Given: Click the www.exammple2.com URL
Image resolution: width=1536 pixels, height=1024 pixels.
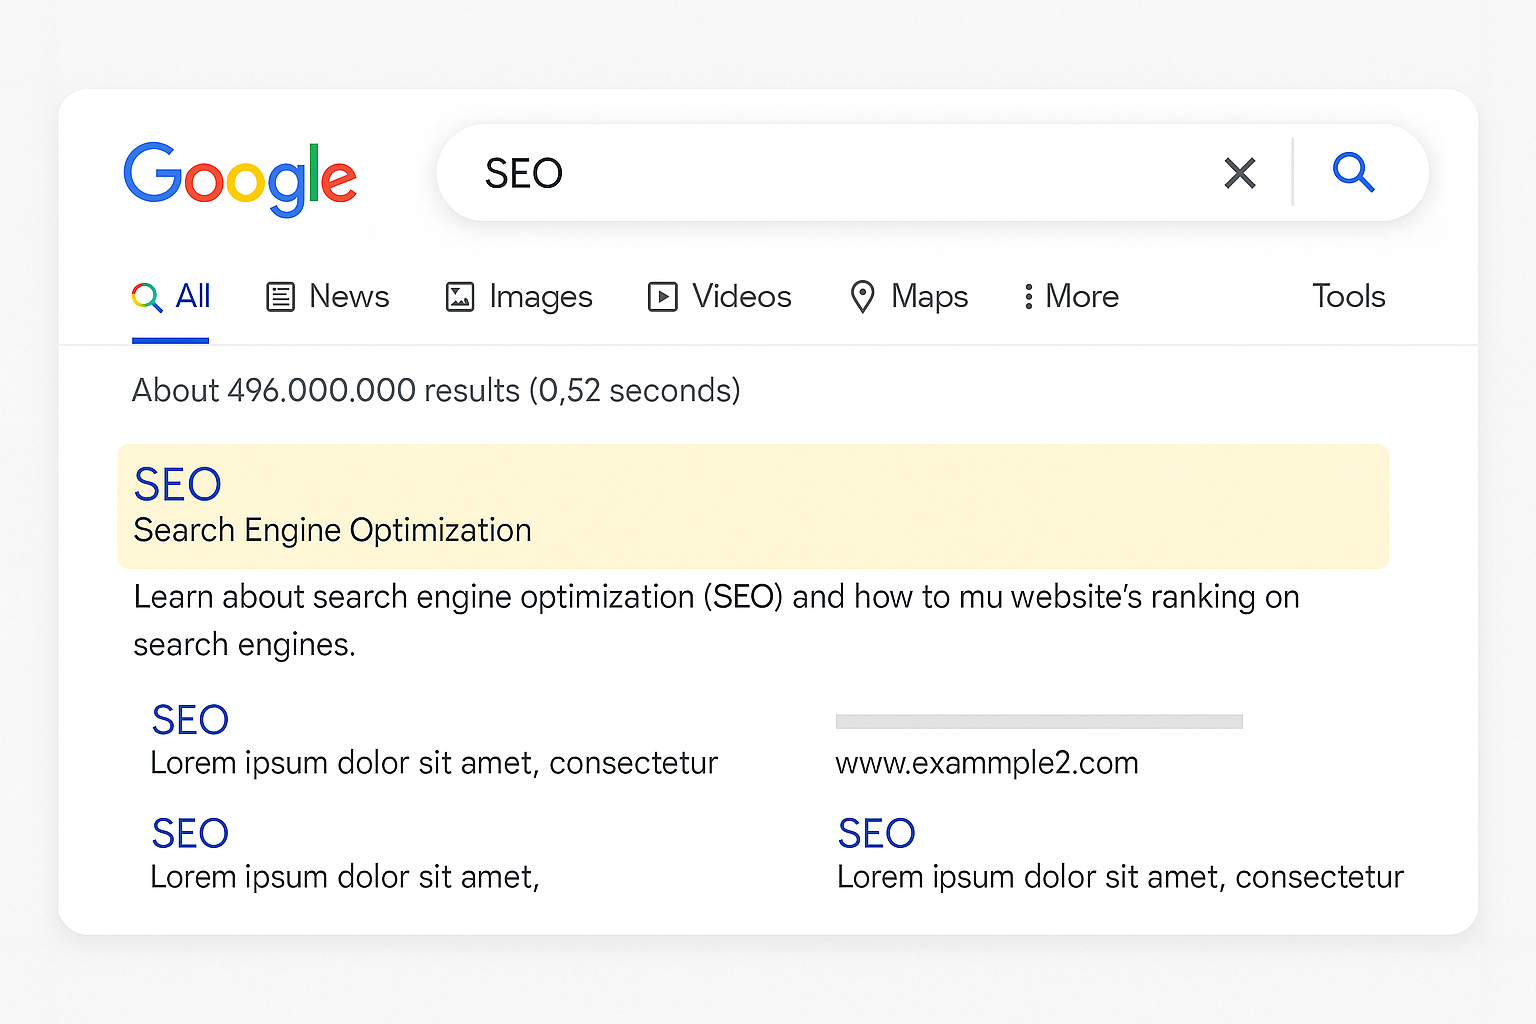Looking at the screenshot, I should pos(986,763).
